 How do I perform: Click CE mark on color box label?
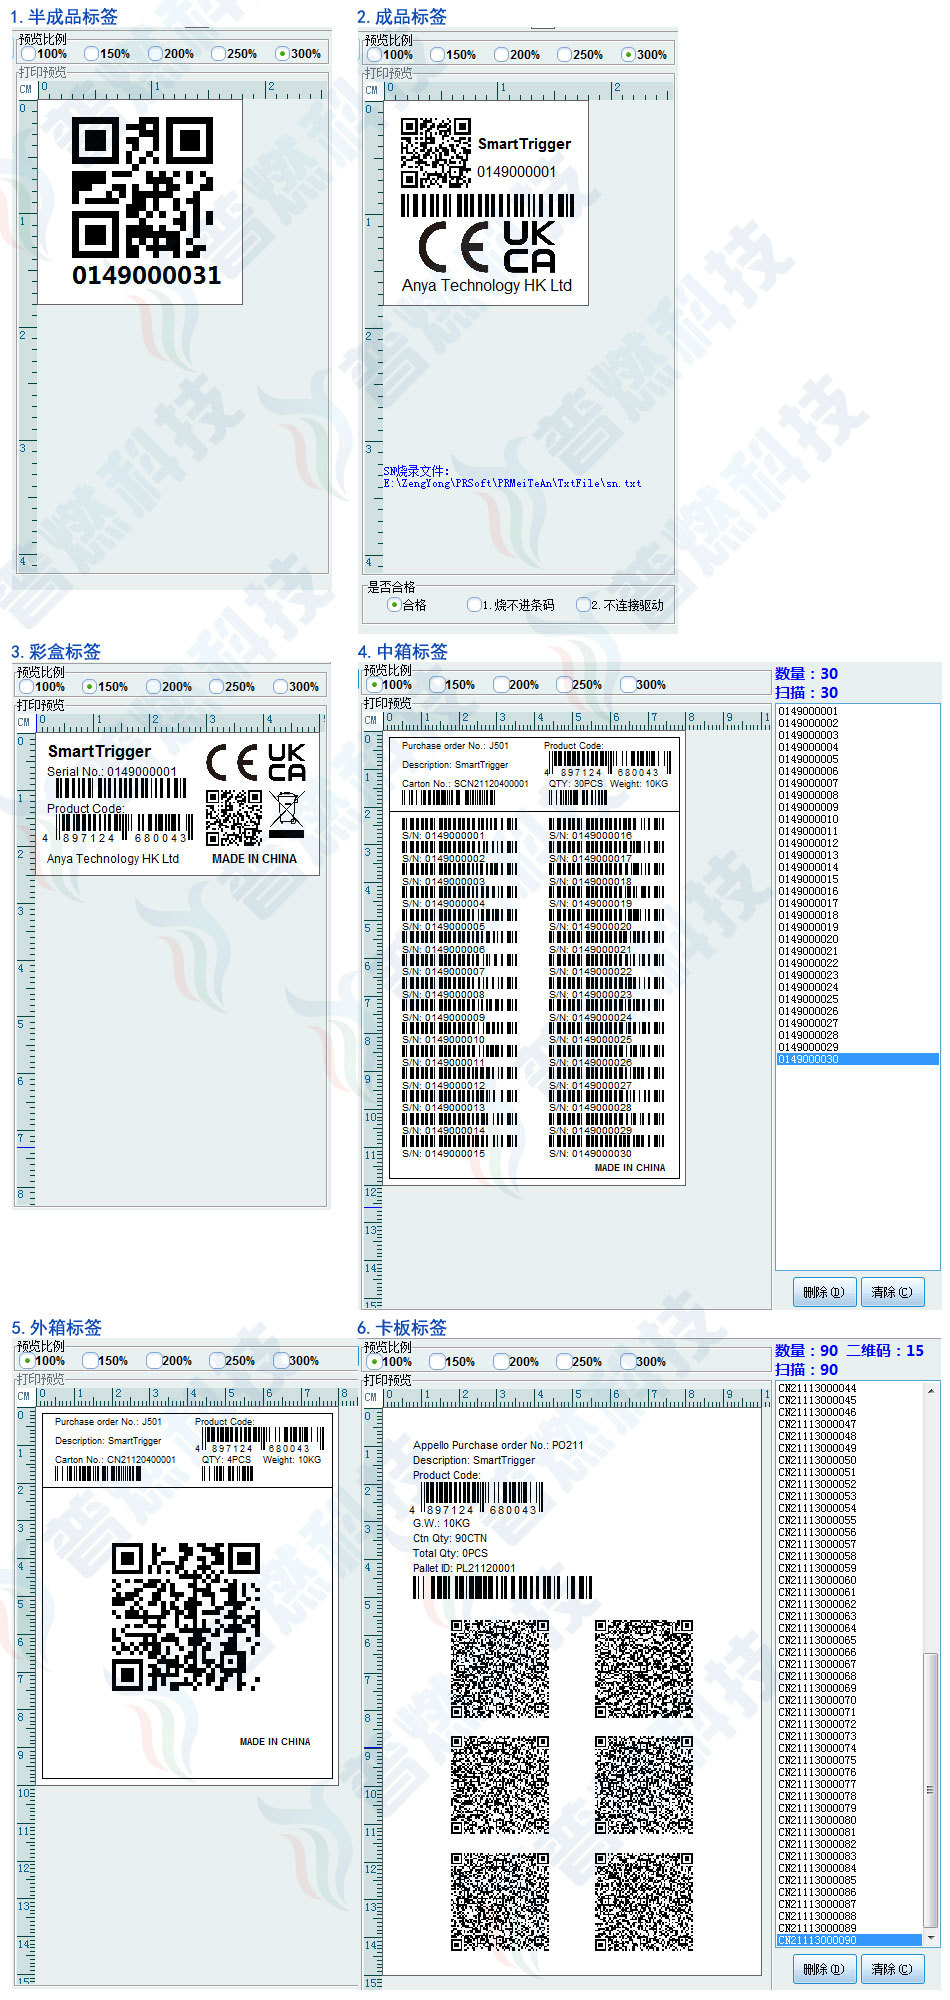(x=232, y=763)
